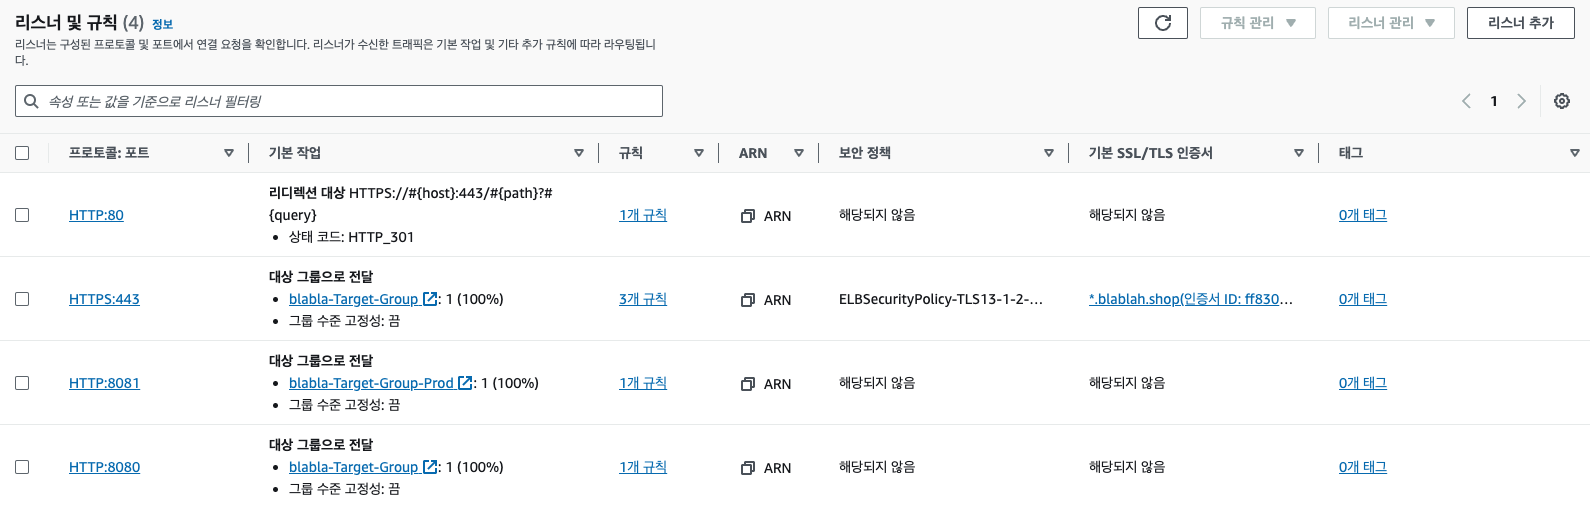This screenshot has width=1590, height=505.
Task: Click 해당되지 않음 security policy in HTTP:80 row
Action: click(877, 215)
